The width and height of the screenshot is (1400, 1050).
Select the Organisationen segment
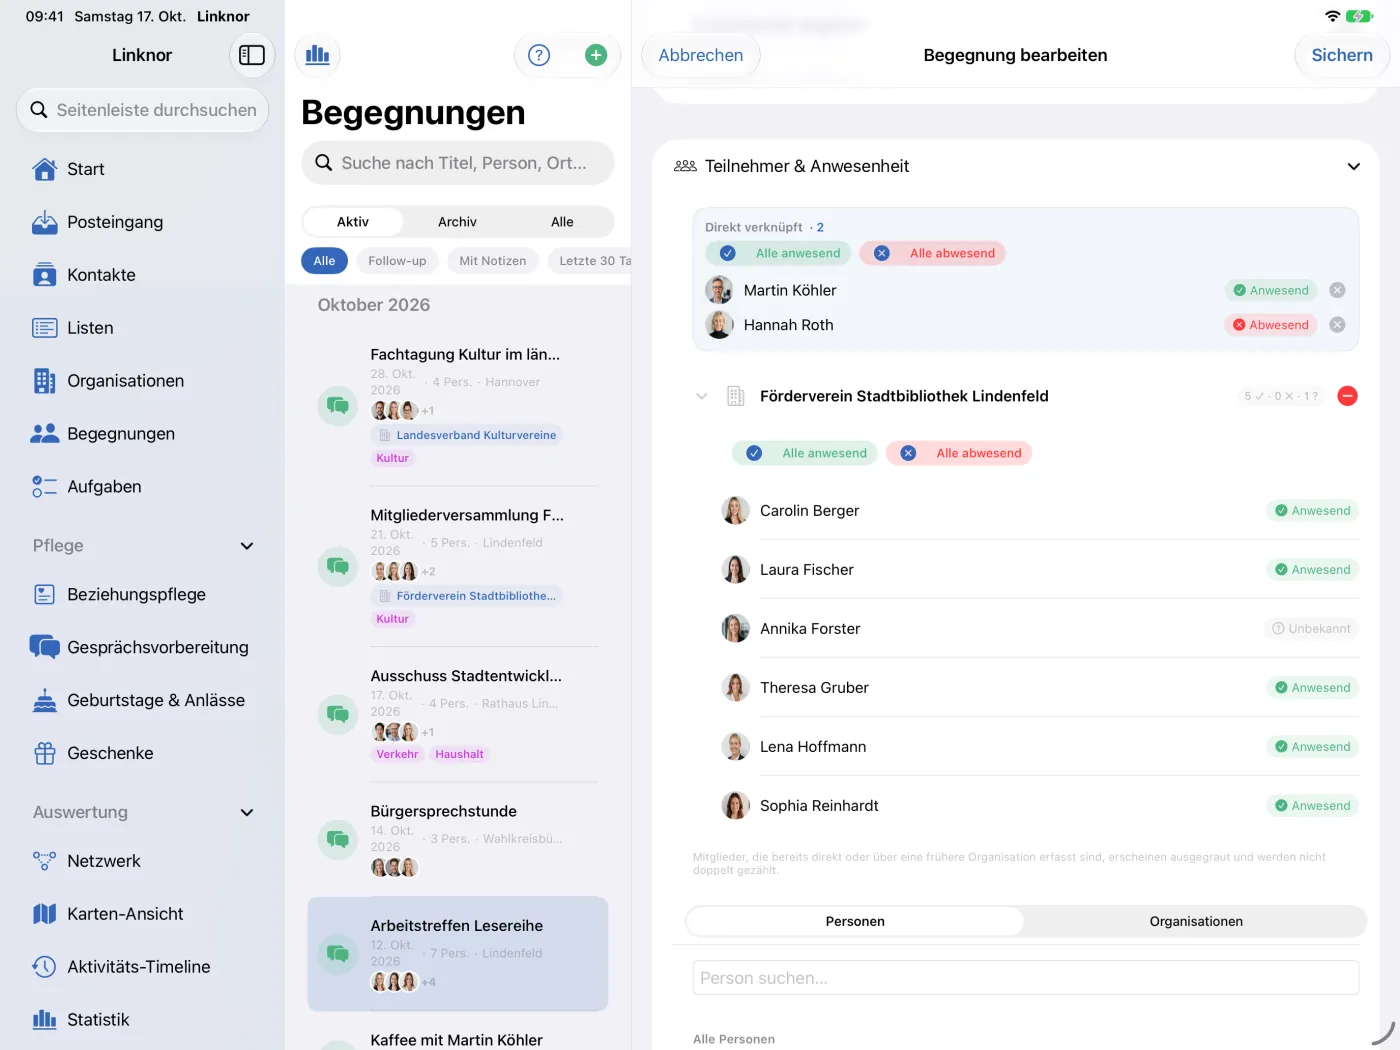(x=1196, y=921)
